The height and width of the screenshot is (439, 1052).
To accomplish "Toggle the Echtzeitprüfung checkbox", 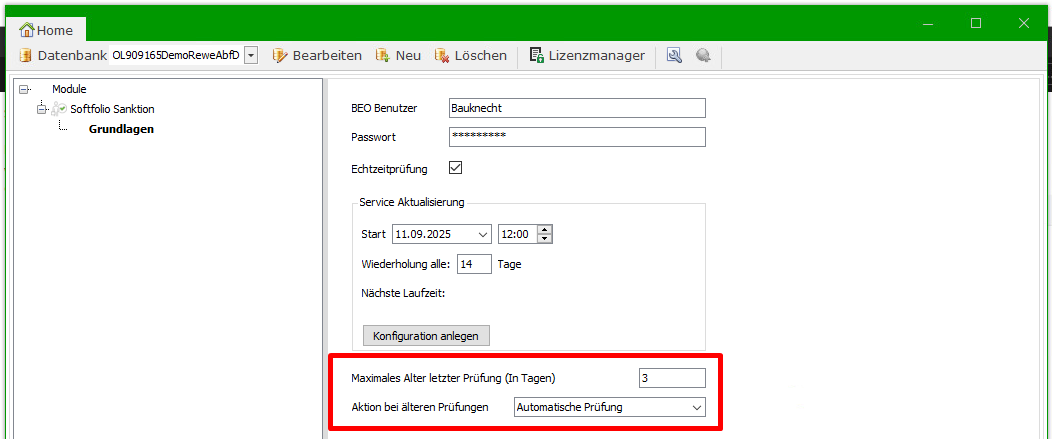I will 456,168.
